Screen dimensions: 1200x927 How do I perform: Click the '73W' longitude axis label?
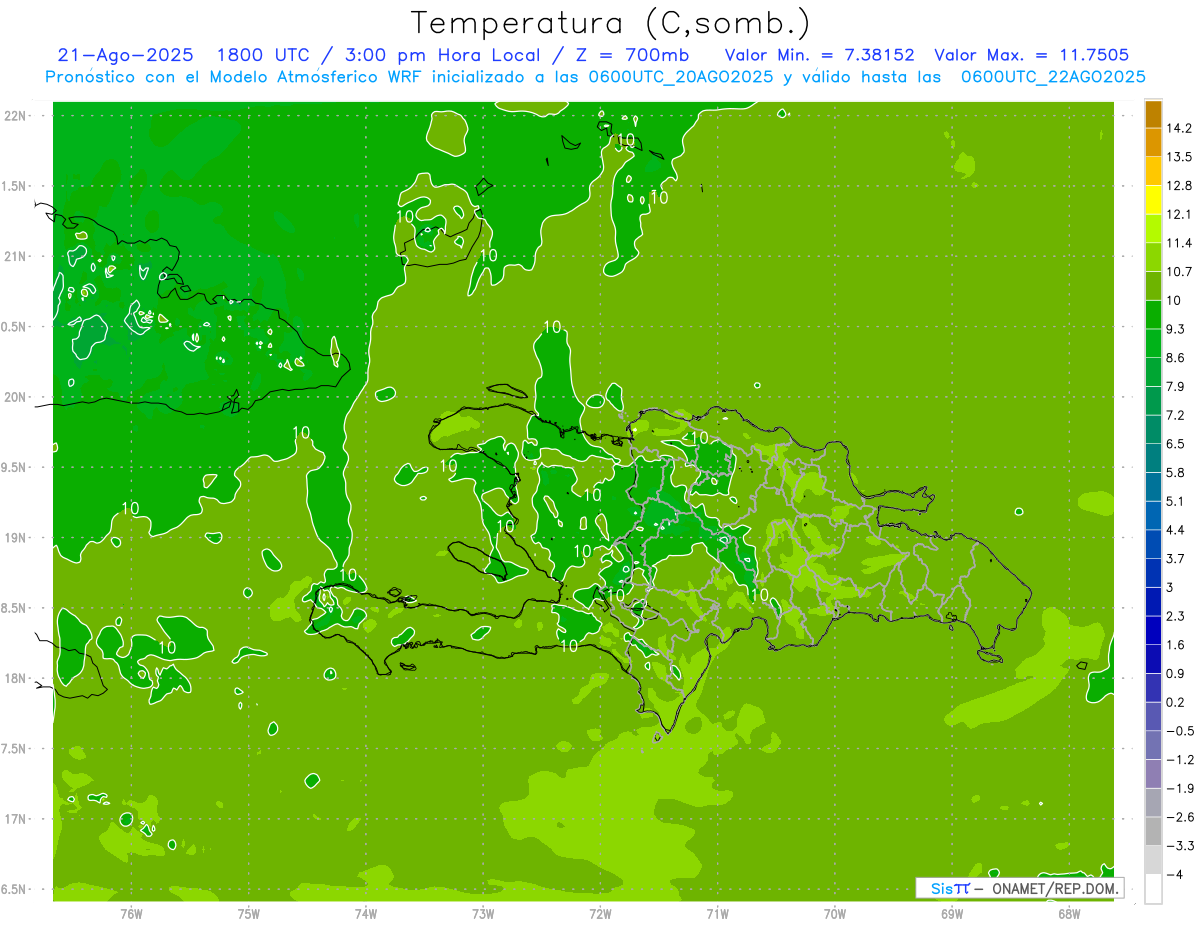(x=483, y=913)
